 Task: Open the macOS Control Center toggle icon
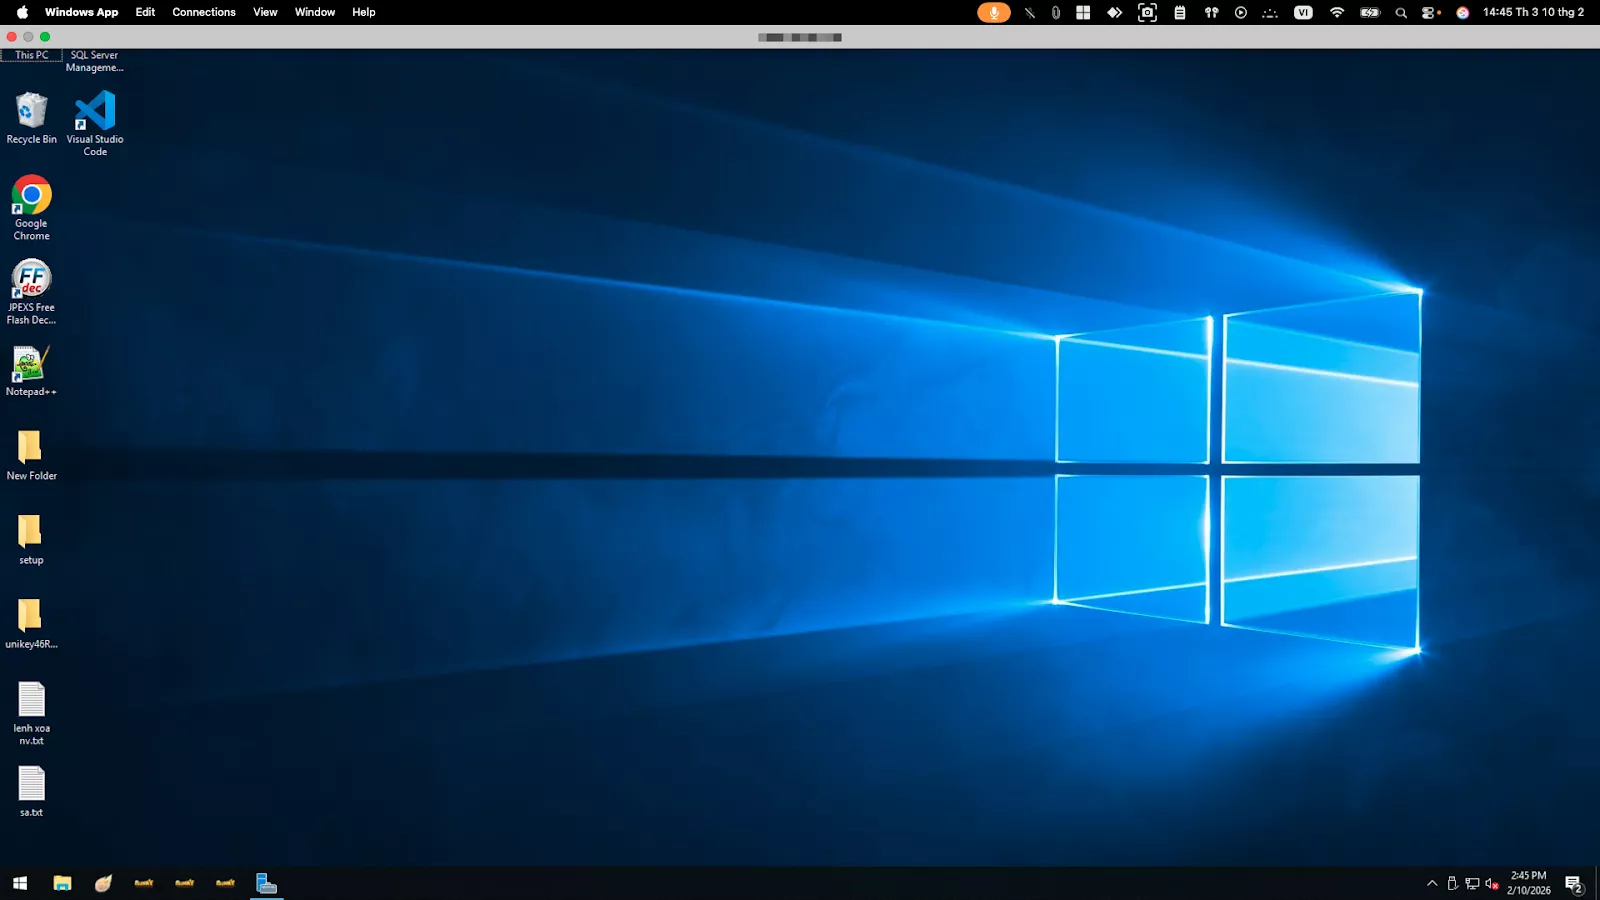coord(1430,12)
